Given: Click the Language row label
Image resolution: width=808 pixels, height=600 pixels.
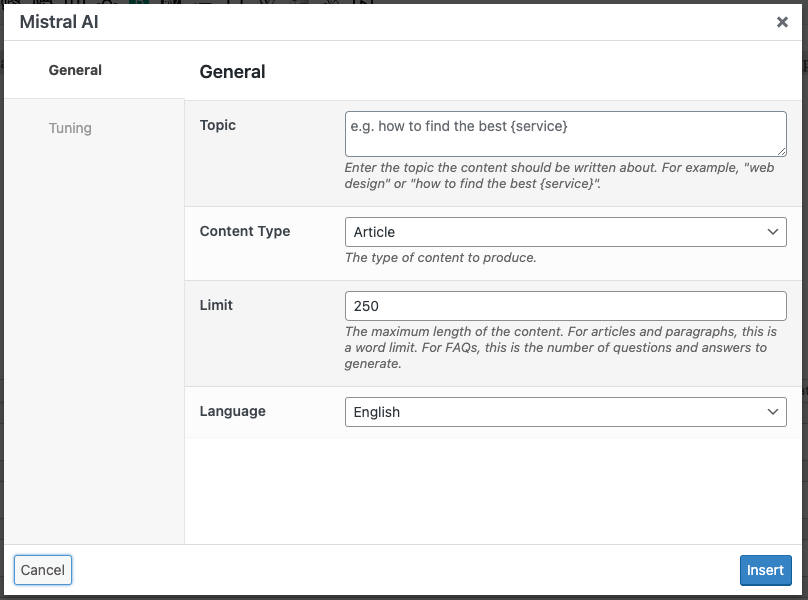Looking at the screenshot, I should pyautogui.click(x=234, y=411).
